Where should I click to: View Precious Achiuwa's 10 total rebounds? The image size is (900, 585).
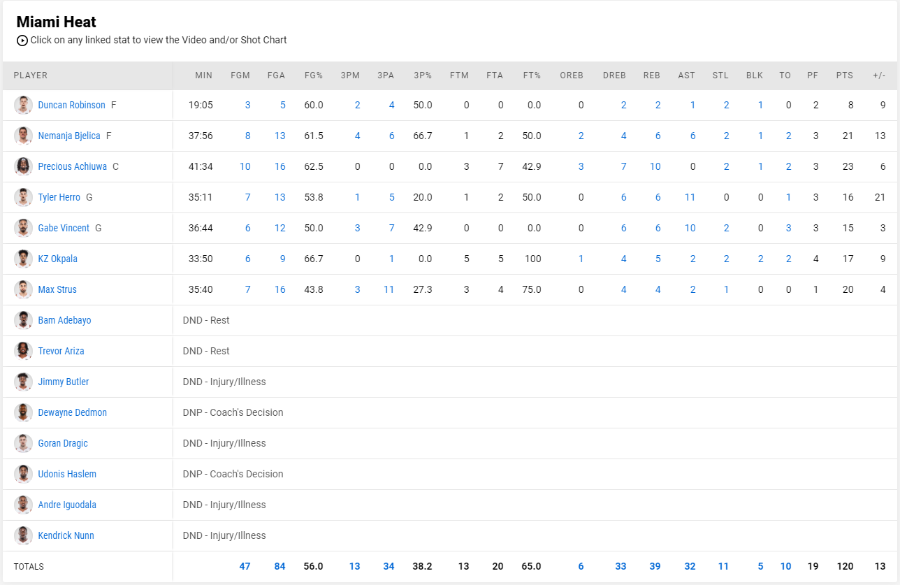tap(655, 166)
